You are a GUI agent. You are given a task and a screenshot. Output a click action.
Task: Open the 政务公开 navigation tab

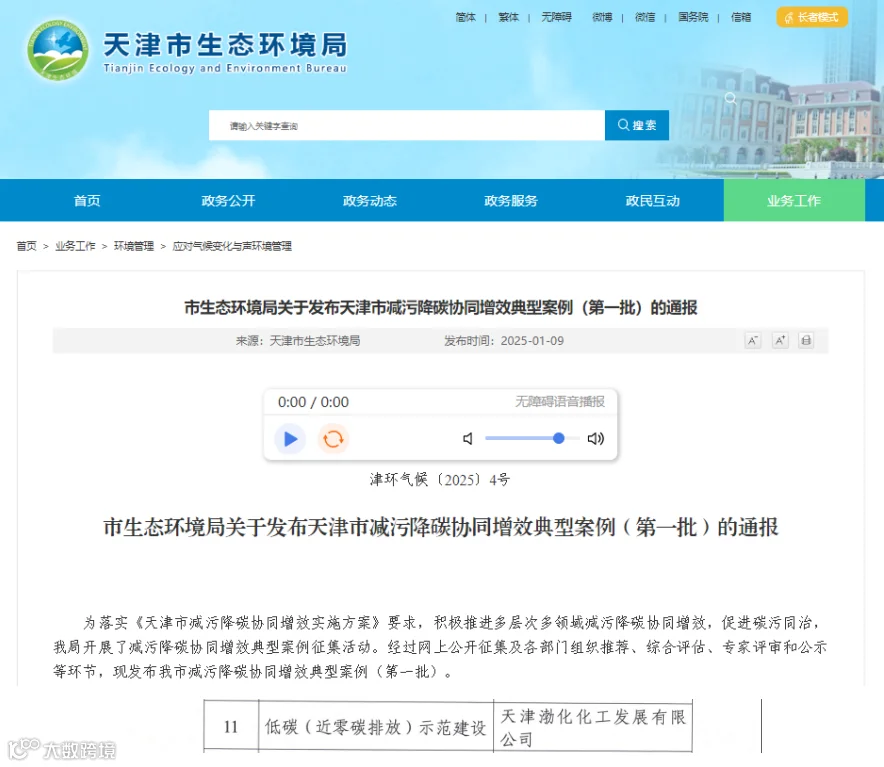(x=228, y=201)
